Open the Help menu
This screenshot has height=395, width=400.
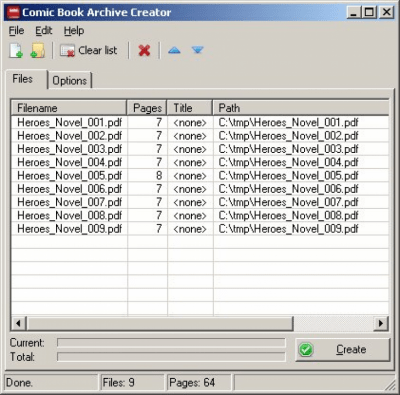click(x=74, y=31)
